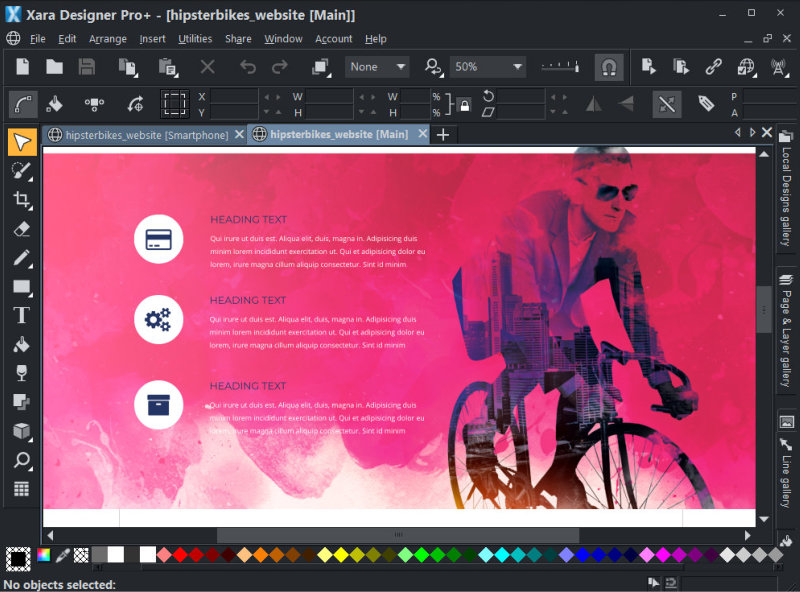Viewport: 800px width, 592px height.
Task: Activate the Zoom tool
Action: point(22,458)
